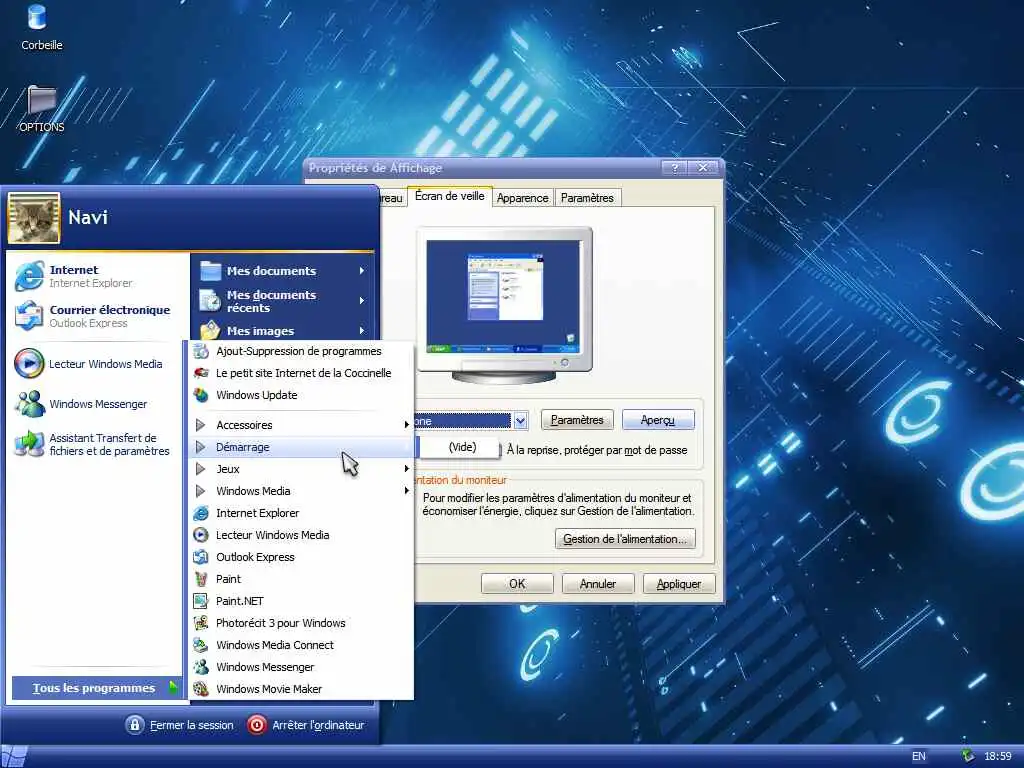Open Courrier électronique Outlook Express icon
1024x768 pixels.
[29, 315]
